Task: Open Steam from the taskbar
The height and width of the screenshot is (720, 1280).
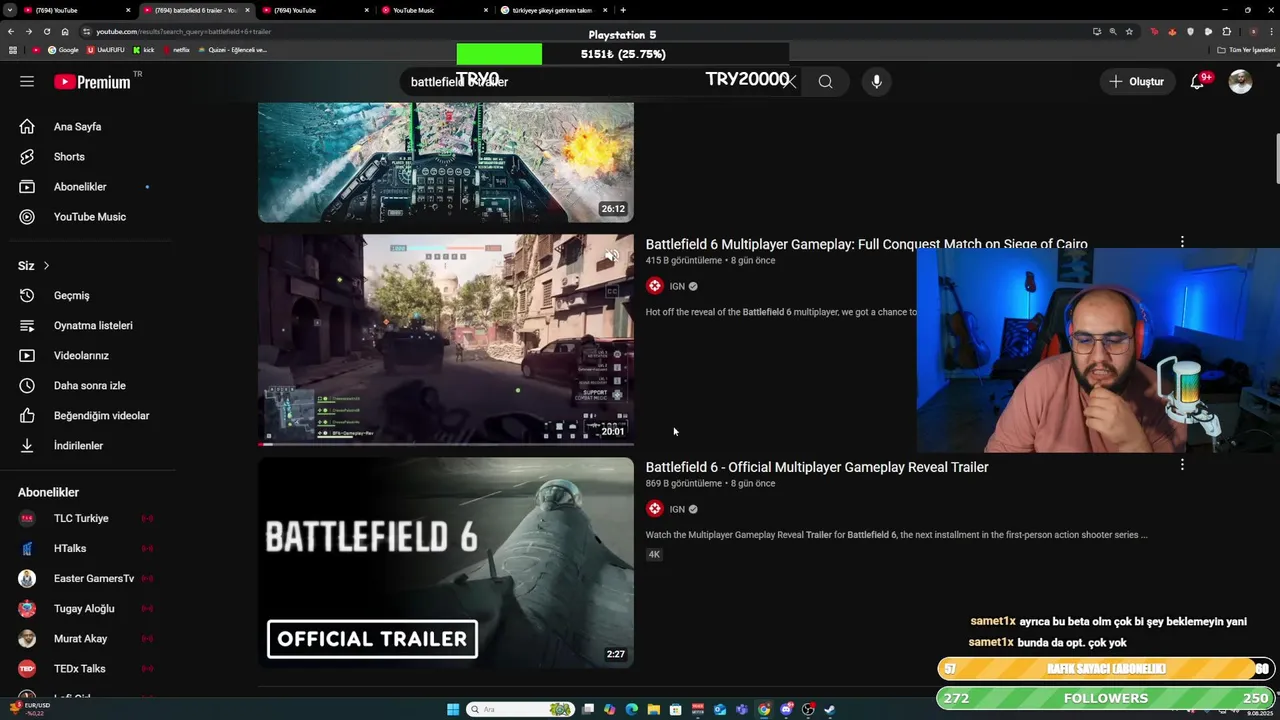Action: [x=829, y=710]
